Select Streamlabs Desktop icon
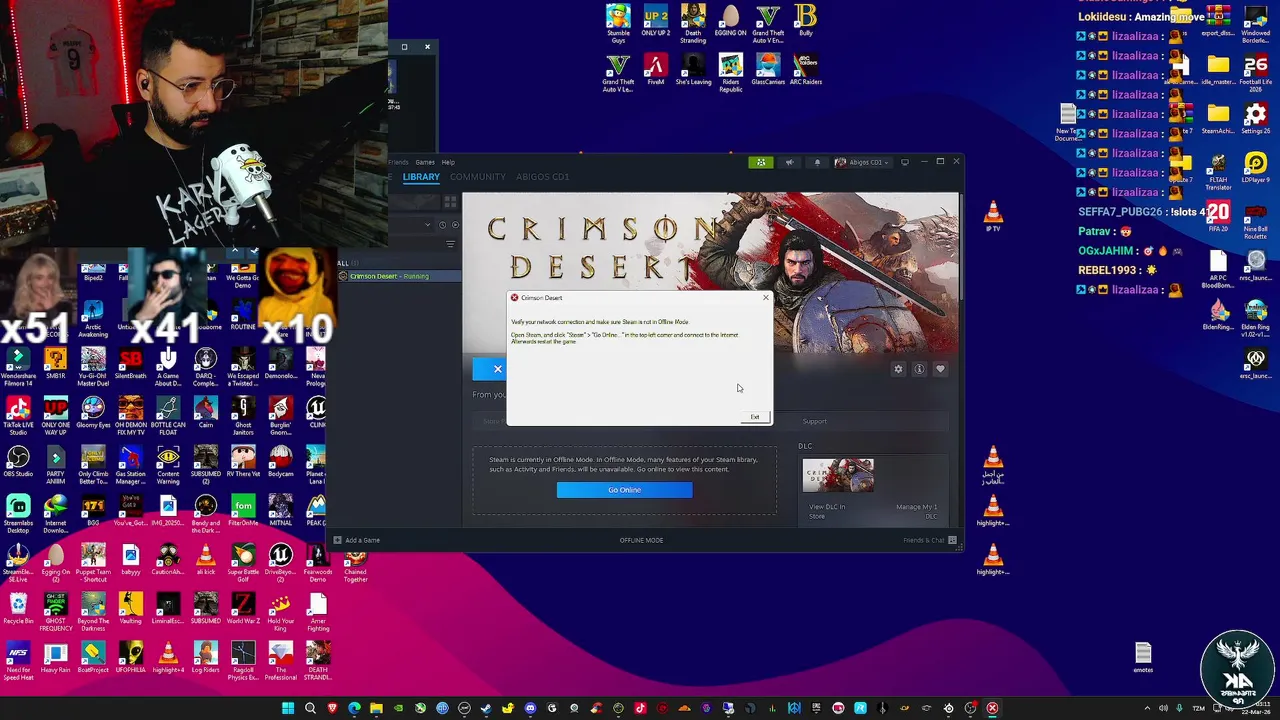This screenshot has height=720, width=1280. coord(18,514)
